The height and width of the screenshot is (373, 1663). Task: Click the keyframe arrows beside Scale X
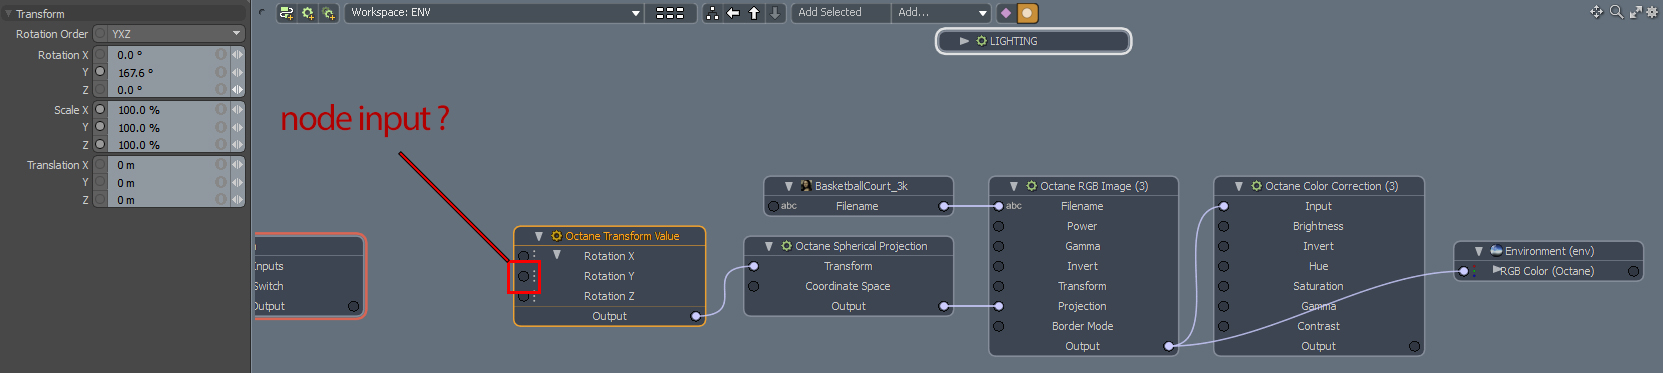[237, 110]
